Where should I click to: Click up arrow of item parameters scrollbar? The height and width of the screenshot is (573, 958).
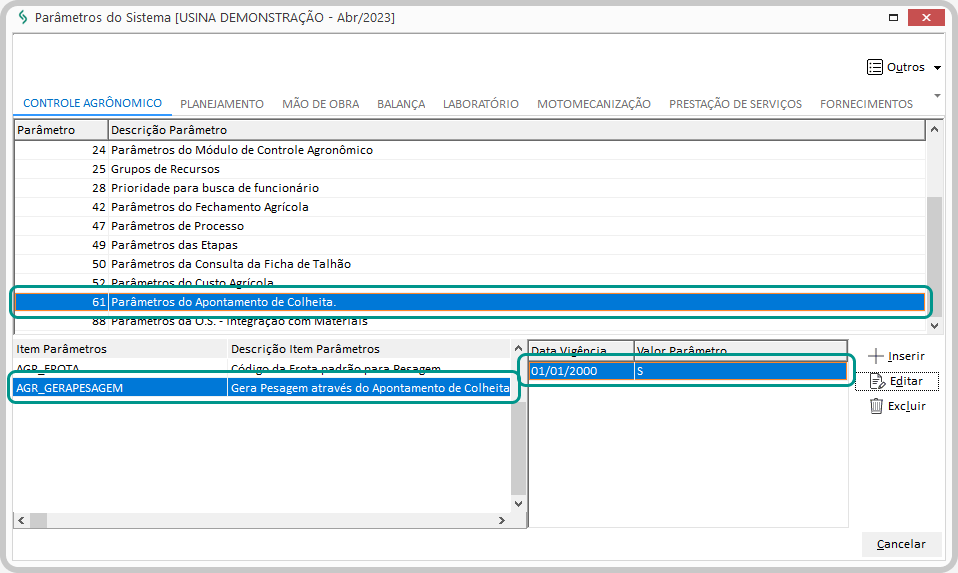click(x=518, y=348)
